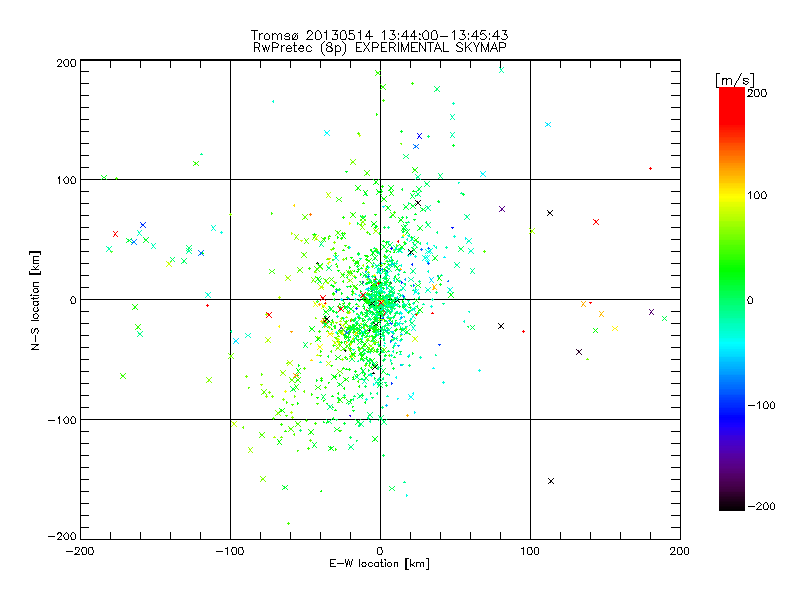Viewport: 800px width, 600px height.
Task: Click the '[m/s]' colorbar unit label
Action: click(735, 80)
